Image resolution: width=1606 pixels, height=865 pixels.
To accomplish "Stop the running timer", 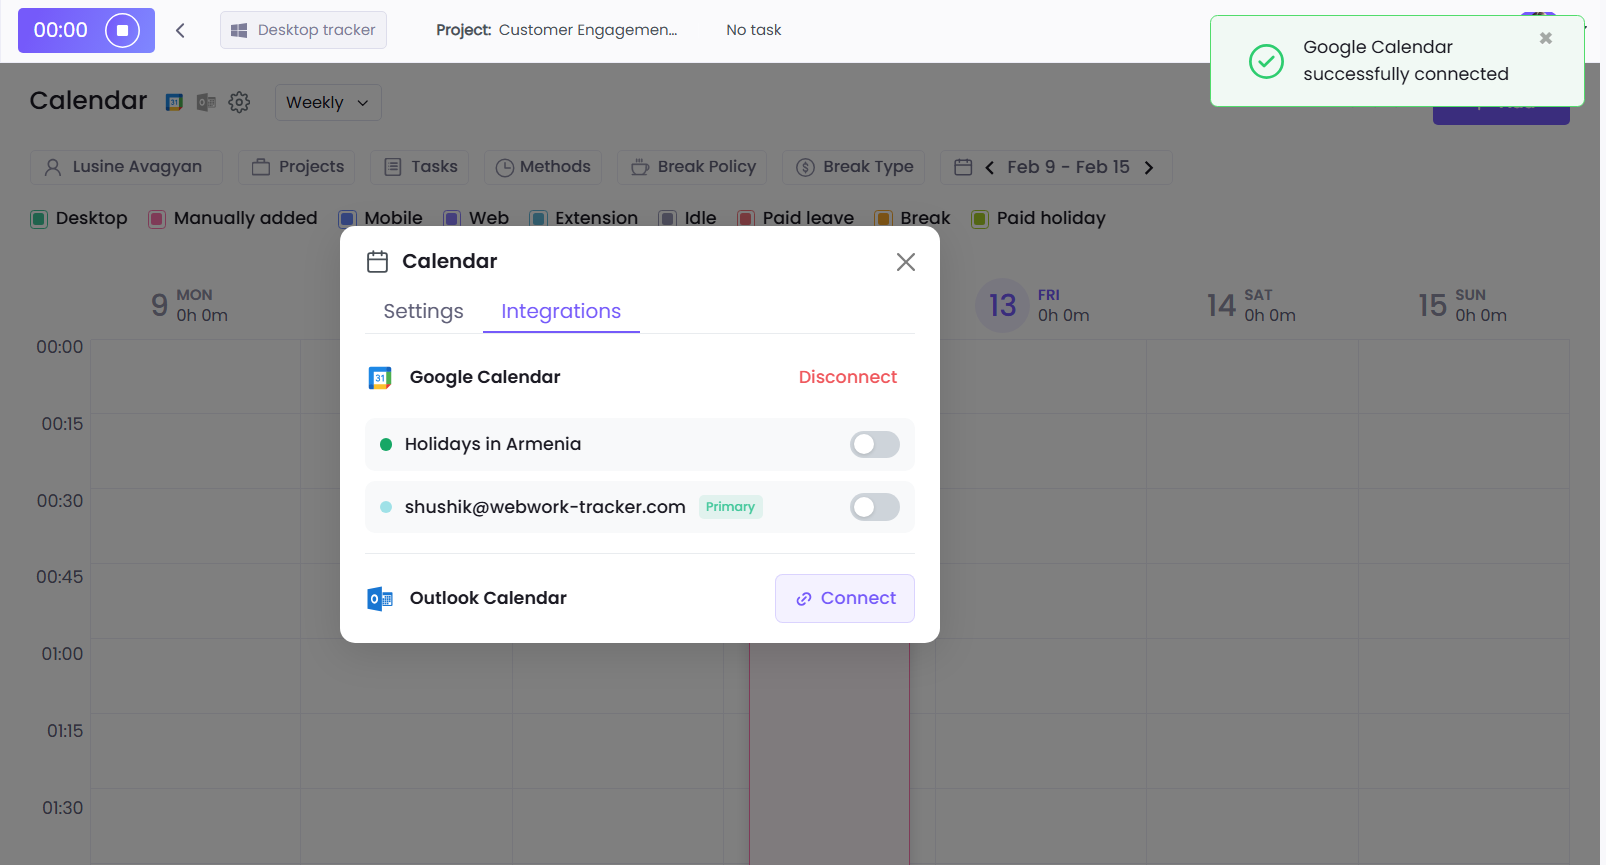I will pos(122,30).
